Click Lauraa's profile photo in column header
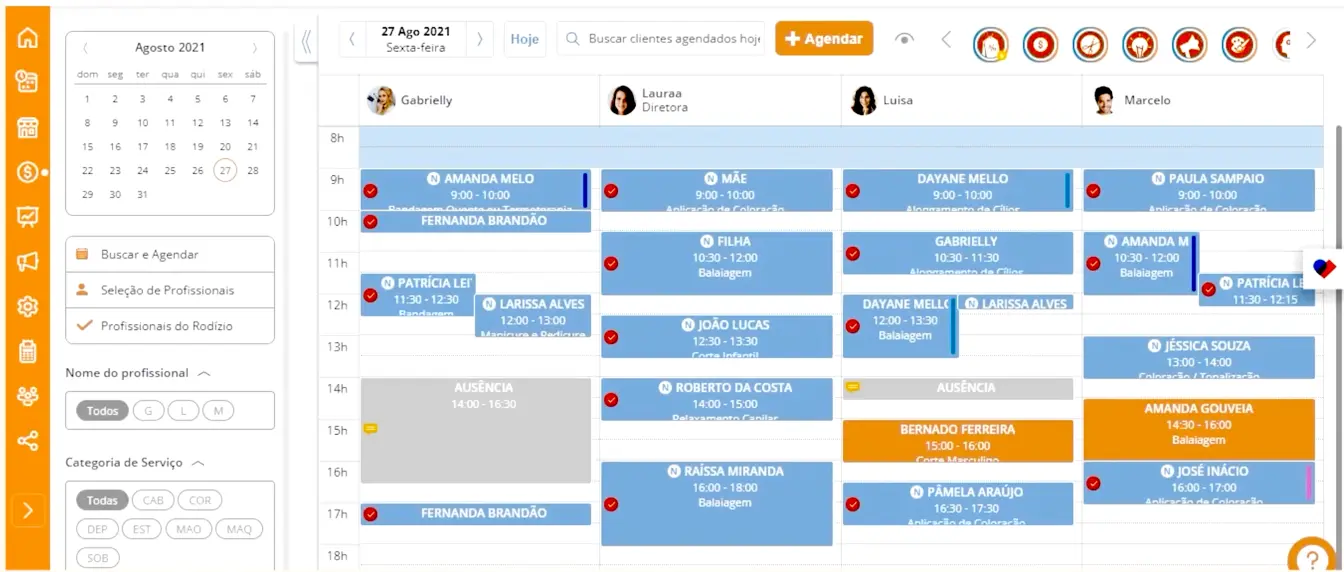The width and height of the screenshot is (1344, 572). click(x=622, y=100)
